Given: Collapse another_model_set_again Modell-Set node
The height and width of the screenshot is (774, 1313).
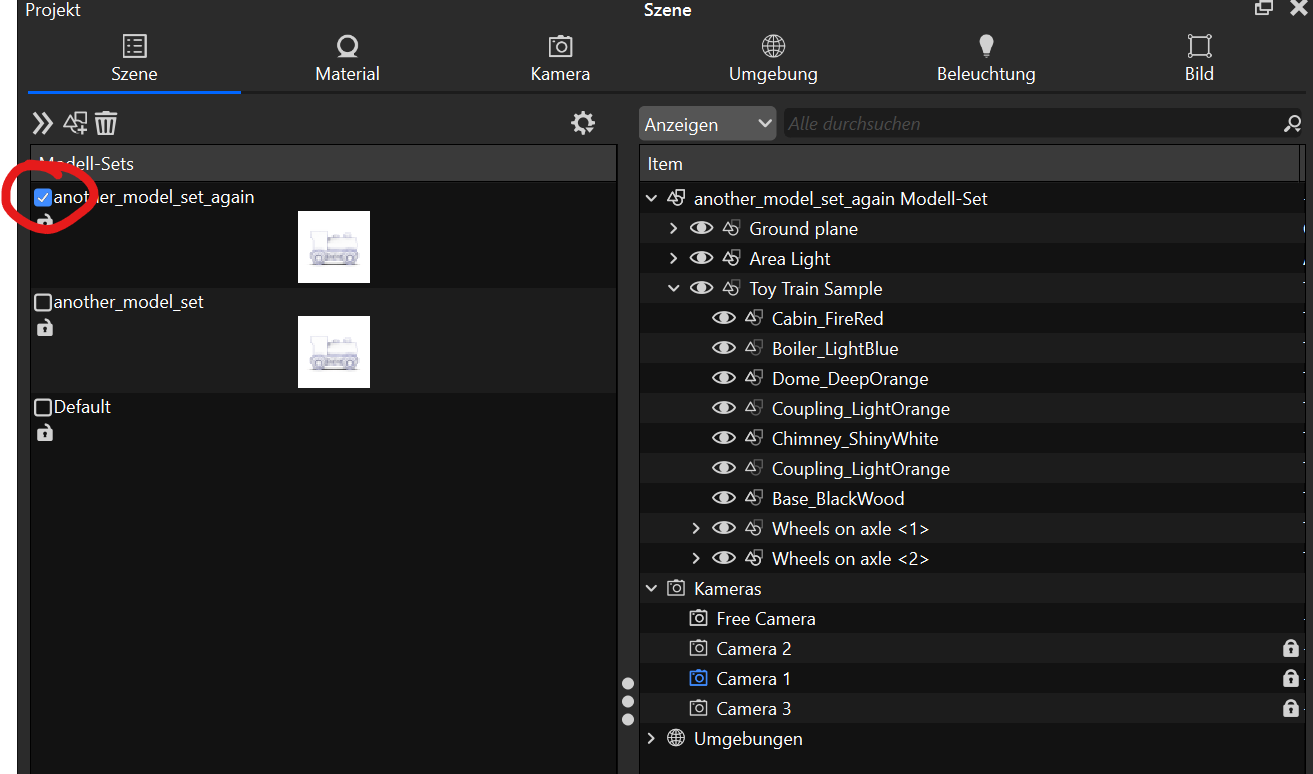Looking at the screenshot, I should click(652, 199).
